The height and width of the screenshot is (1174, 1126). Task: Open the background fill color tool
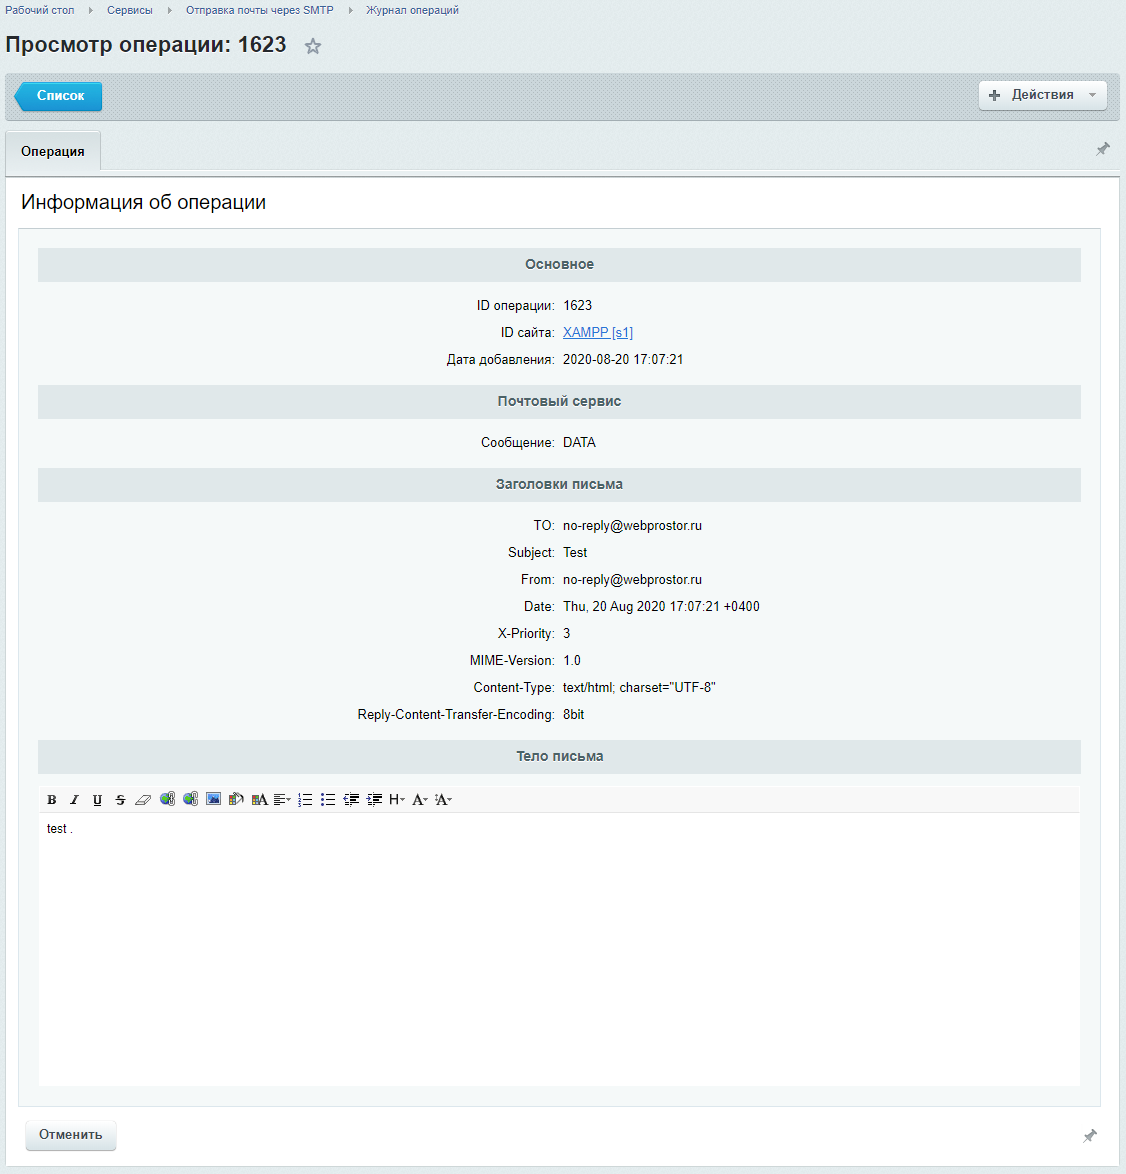(236, 799)
